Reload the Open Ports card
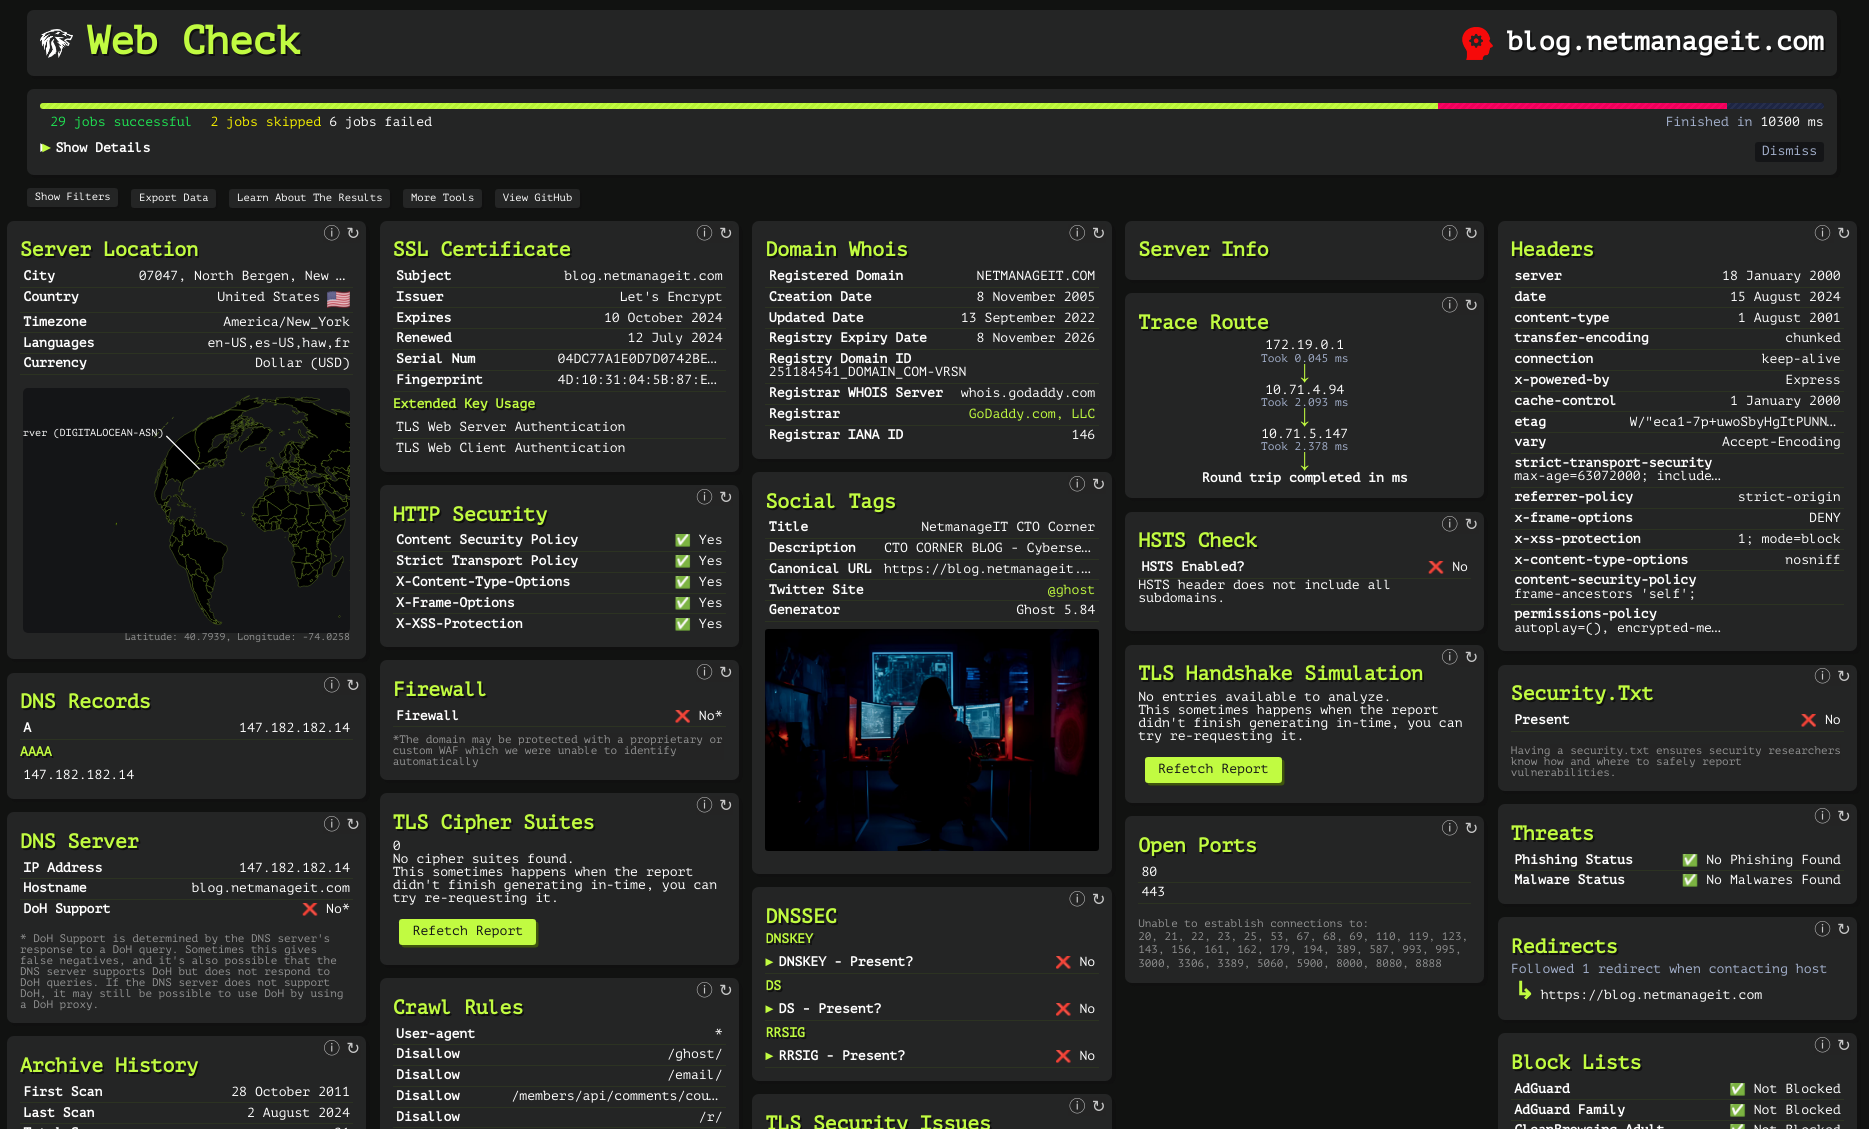The width and height of the screenshot is (1869, 1129). [x=1471, y=828]
